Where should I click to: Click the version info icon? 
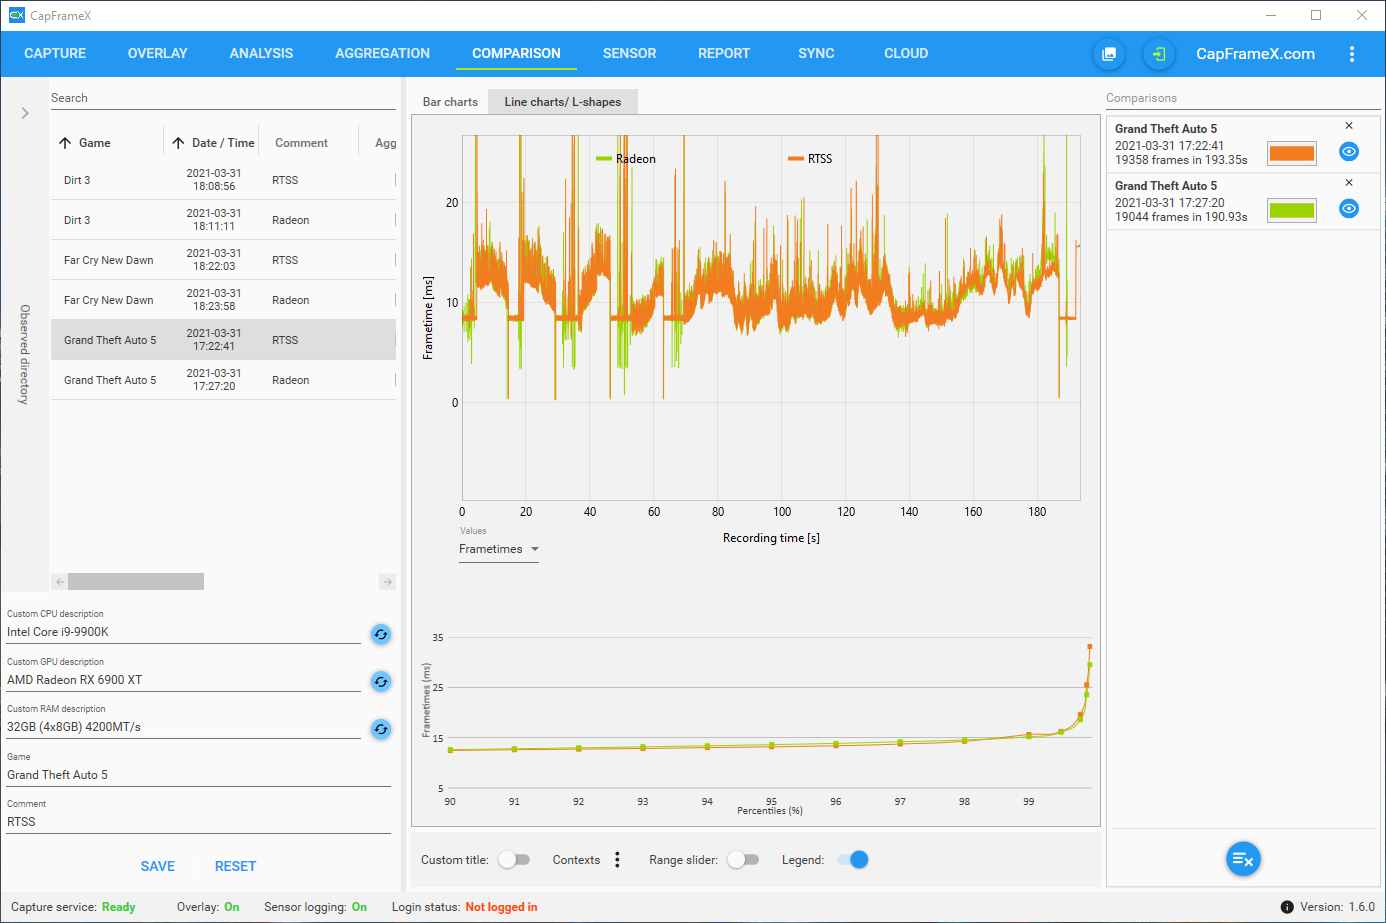click(x=1287, y=907)
